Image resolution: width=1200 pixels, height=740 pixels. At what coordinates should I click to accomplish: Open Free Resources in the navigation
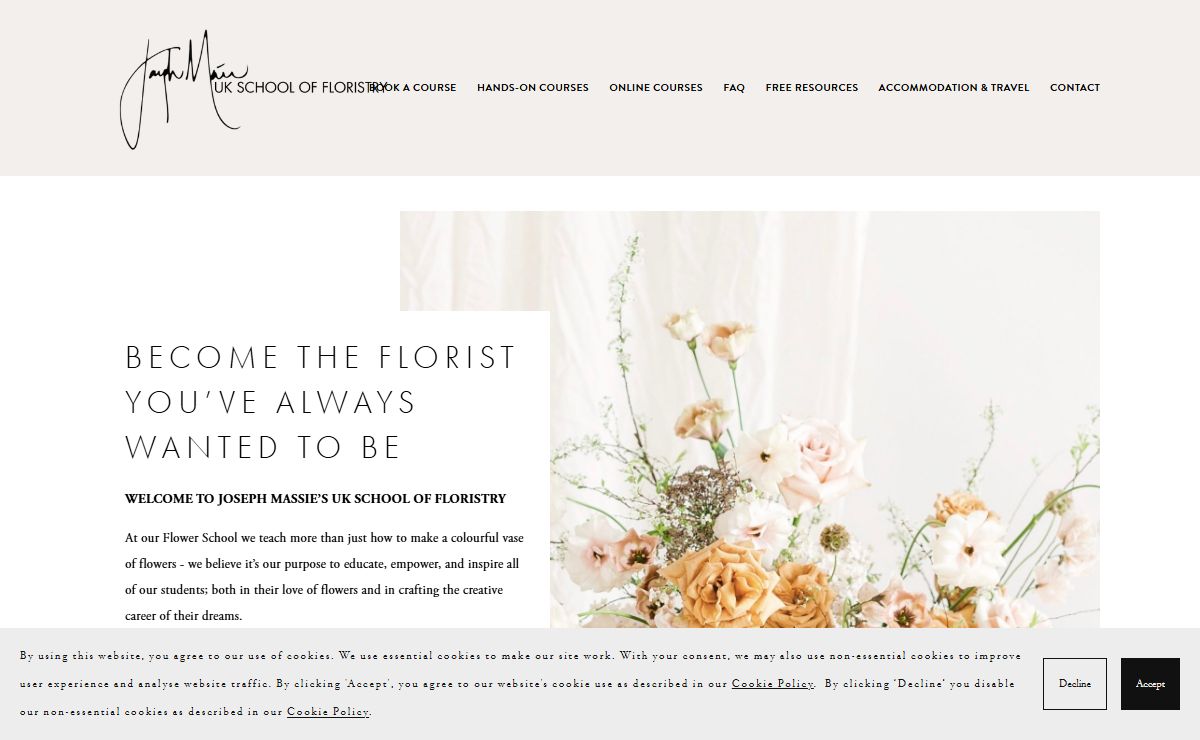(812, 88)
